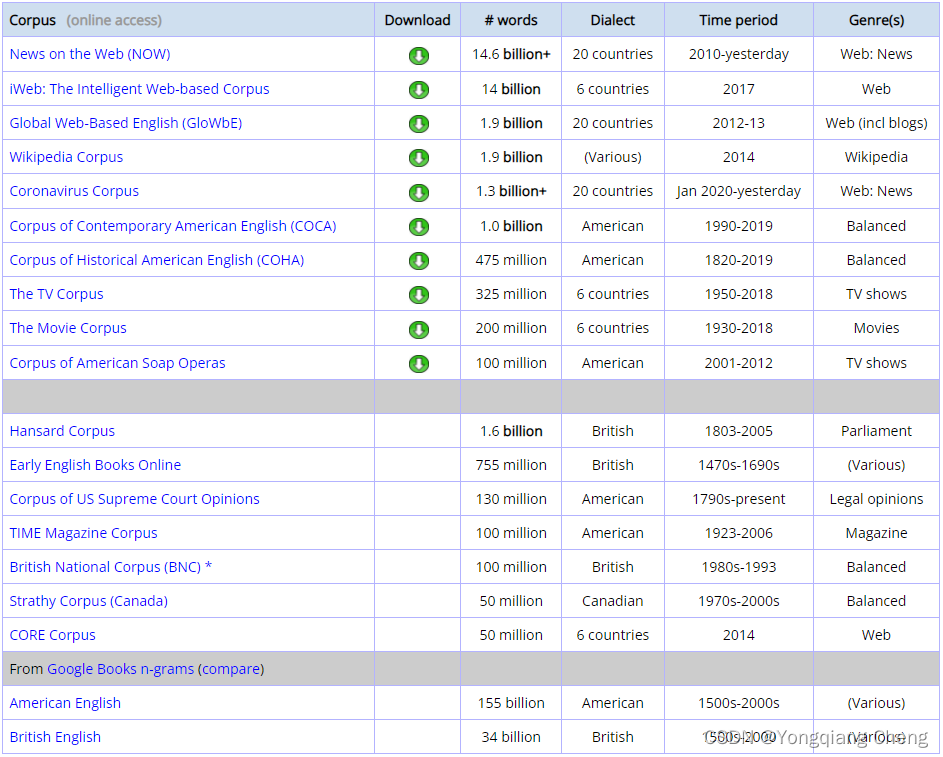Click the Genre(s) column header
Image resolution: width=943 pixels, height=757 pixels.
(876, 20)
